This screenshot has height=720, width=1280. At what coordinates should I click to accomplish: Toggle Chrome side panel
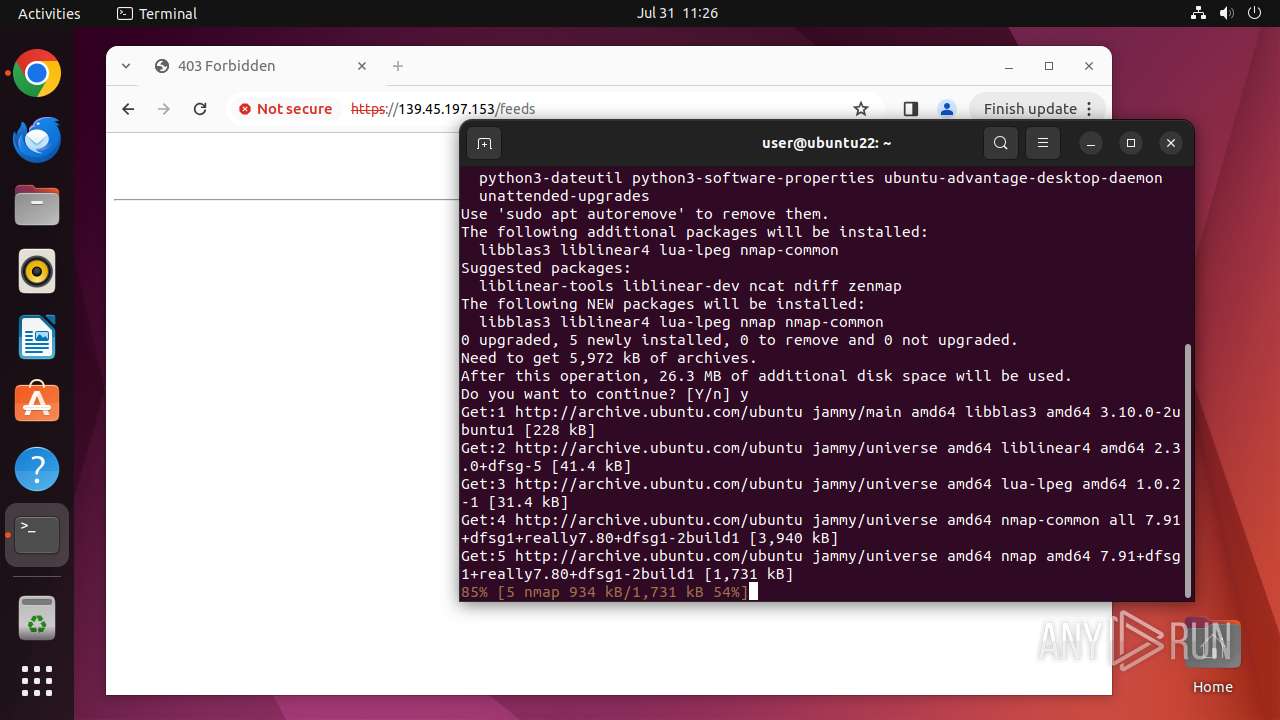click(x=910, y=109)
